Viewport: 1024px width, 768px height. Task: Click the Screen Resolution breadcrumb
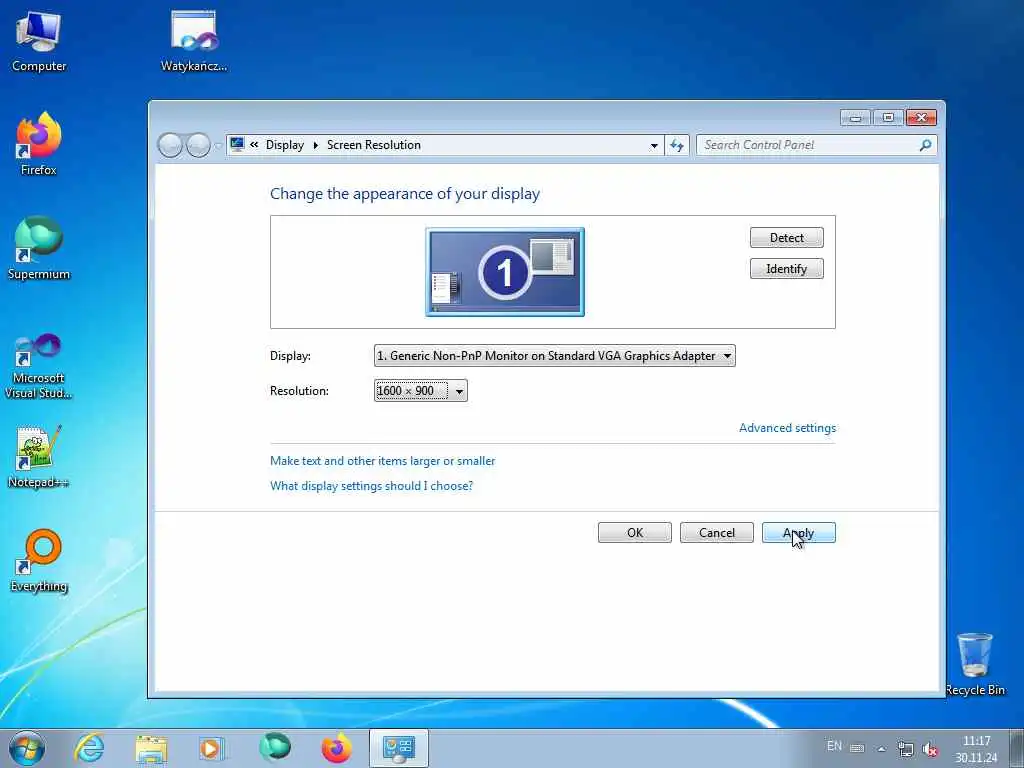[374, 145]
